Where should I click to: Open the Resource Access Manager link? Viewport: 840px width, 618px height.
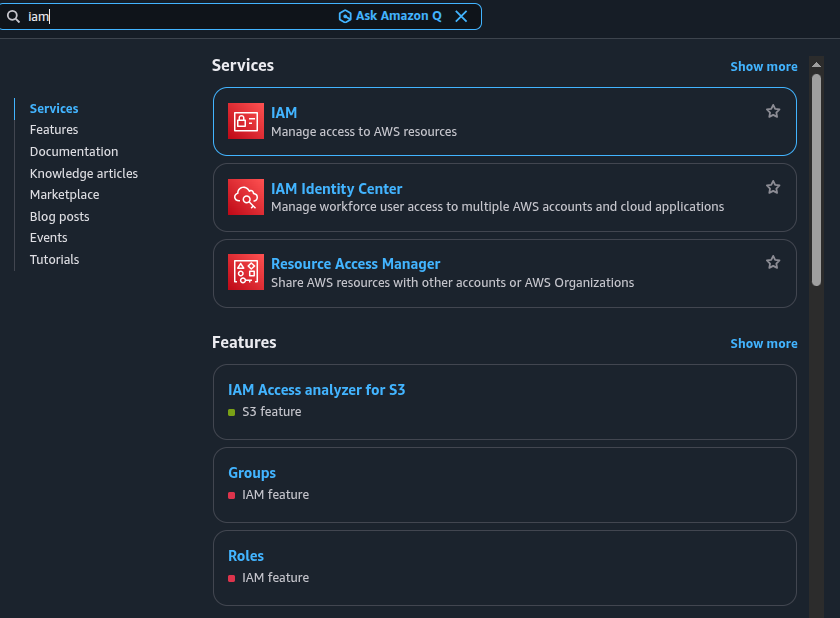coord(356,264)
